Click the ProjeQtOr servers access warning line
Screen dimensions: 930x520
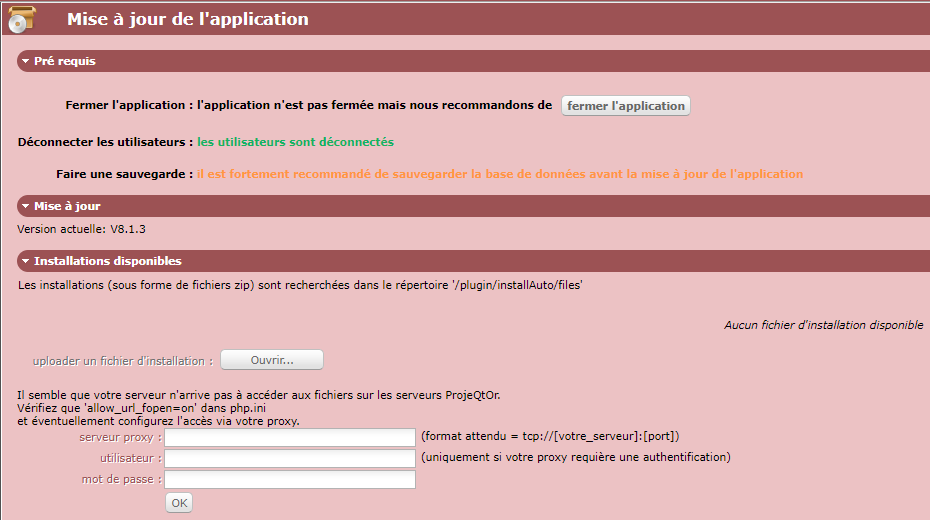click(x=259, y=395)
